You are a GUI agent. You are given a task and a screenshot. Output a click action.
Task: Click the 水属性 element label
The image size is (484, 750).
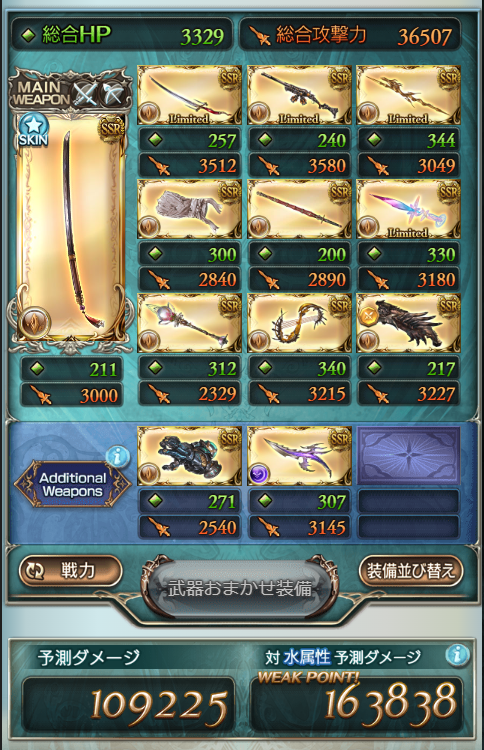point(307,658)
